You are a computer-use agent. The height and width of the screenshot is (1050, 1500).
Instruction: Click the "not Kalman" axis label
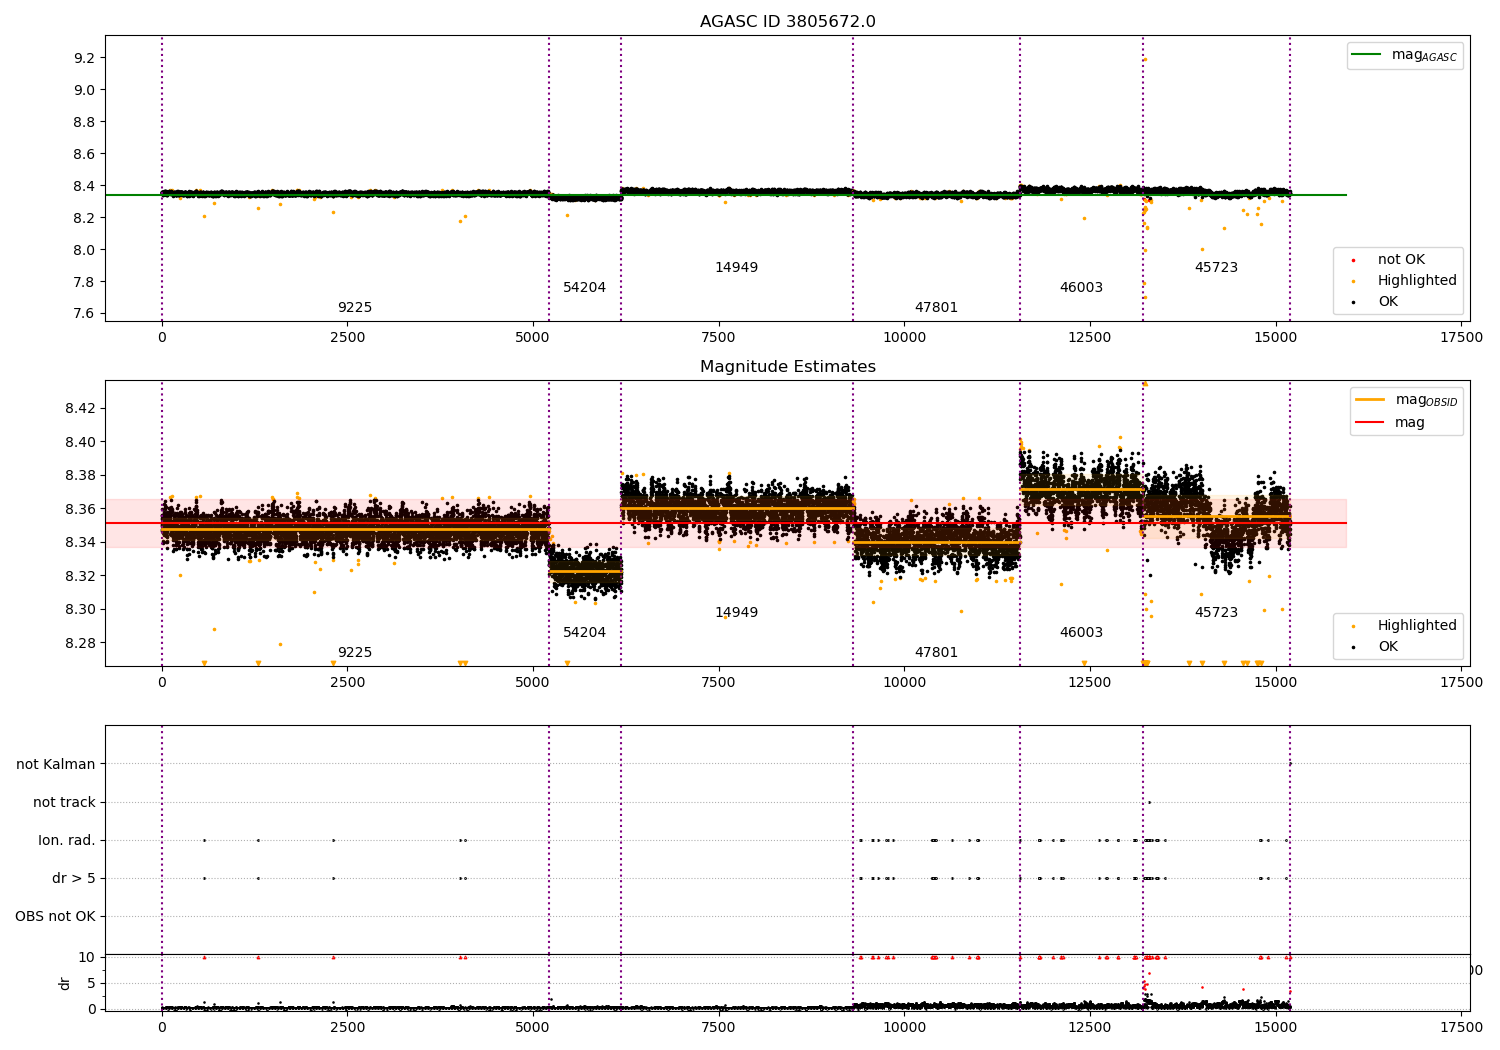pos(56,765)
